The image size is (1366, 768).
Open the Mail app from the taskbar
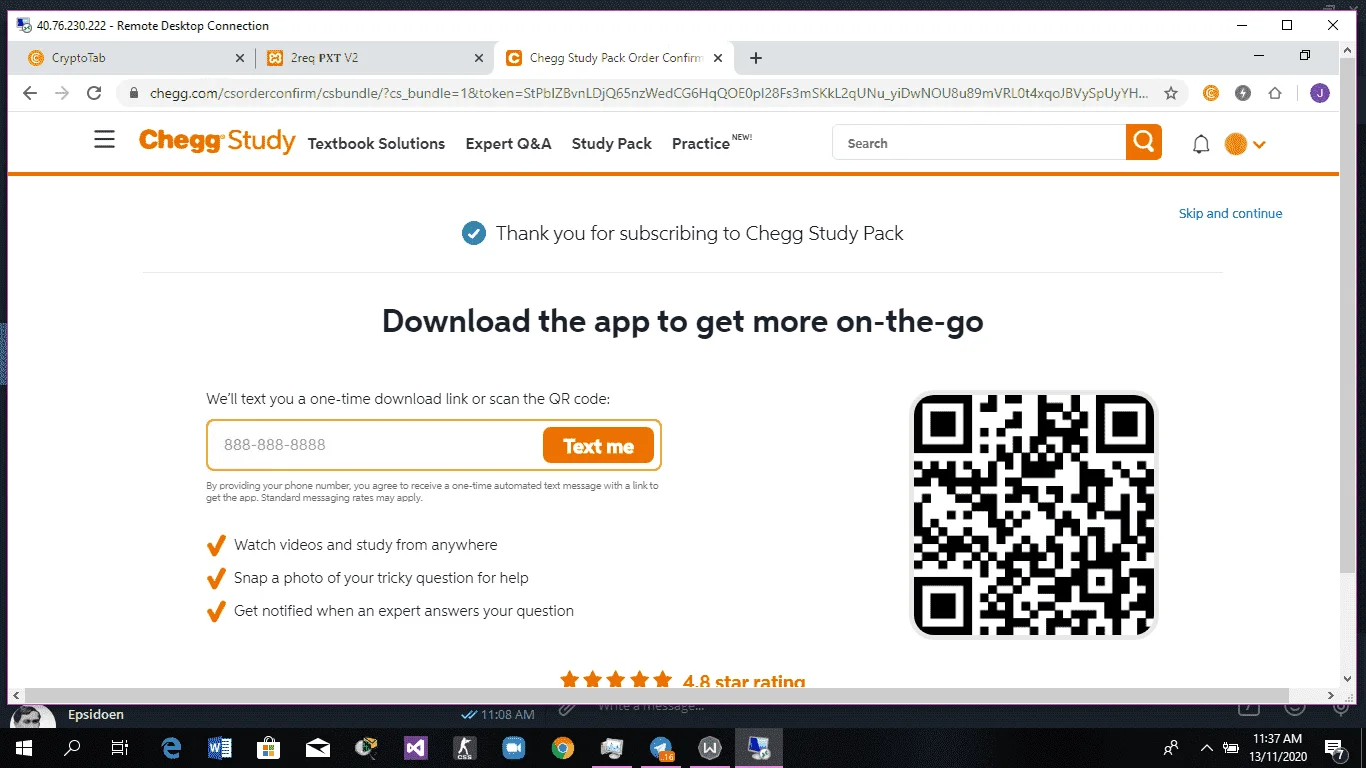tap(318, 747)
